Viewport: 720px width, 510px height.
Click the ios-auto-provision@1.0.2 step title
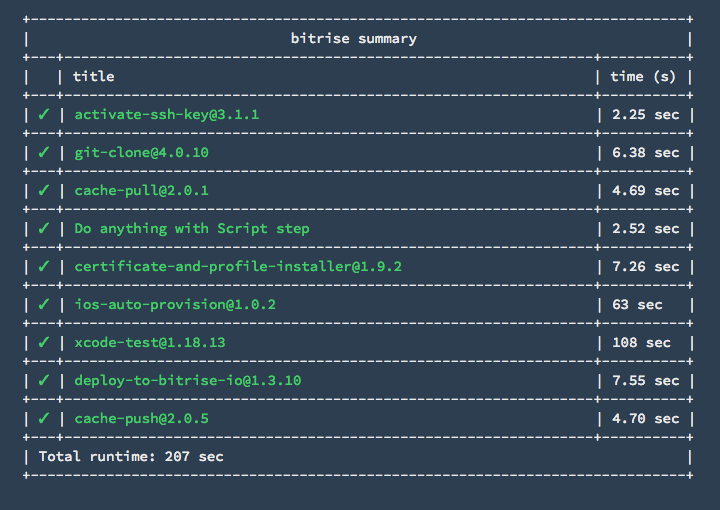coord(175,304)
